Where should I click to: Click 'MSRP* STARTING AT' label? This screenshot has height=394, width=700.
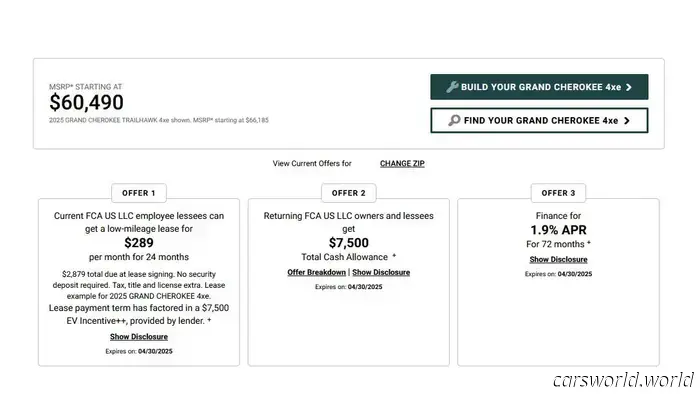pyautogui.click(x=86, y=87)
